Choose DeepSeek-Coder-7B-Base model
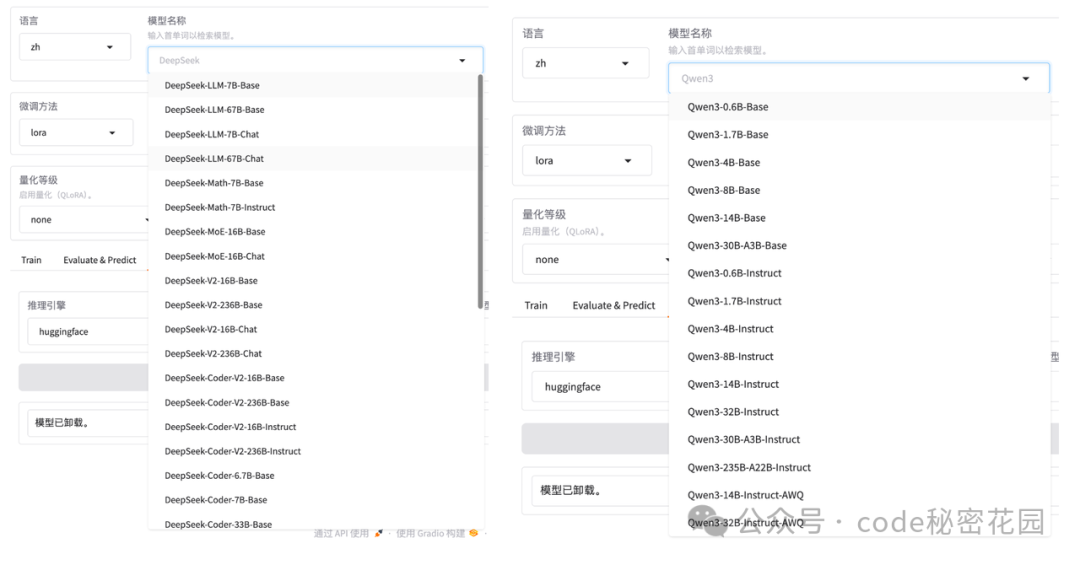 313,500
